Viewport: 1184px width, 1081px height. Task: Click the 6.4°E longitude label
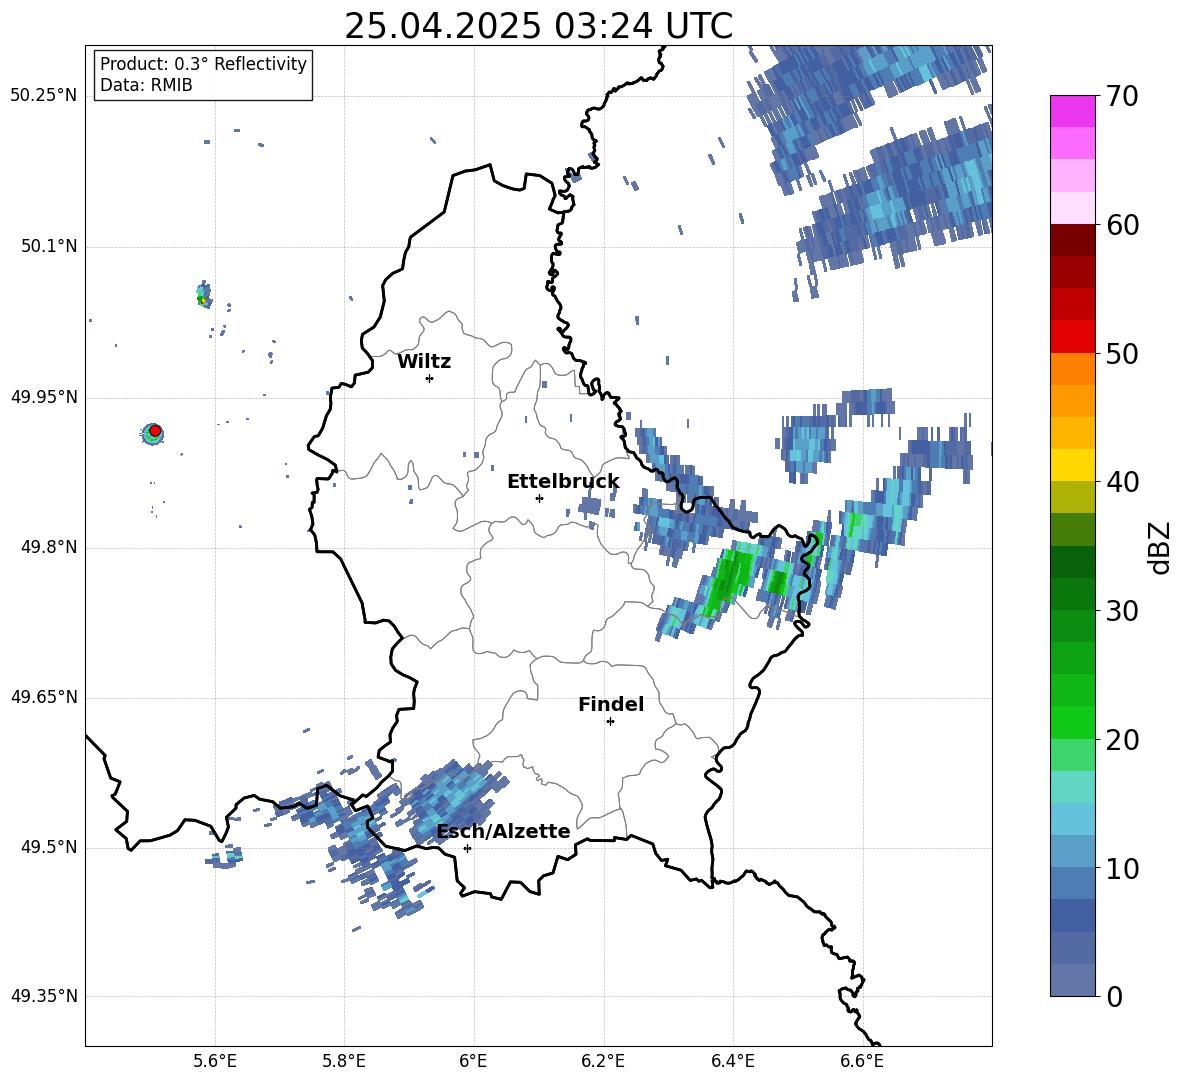732,1061
